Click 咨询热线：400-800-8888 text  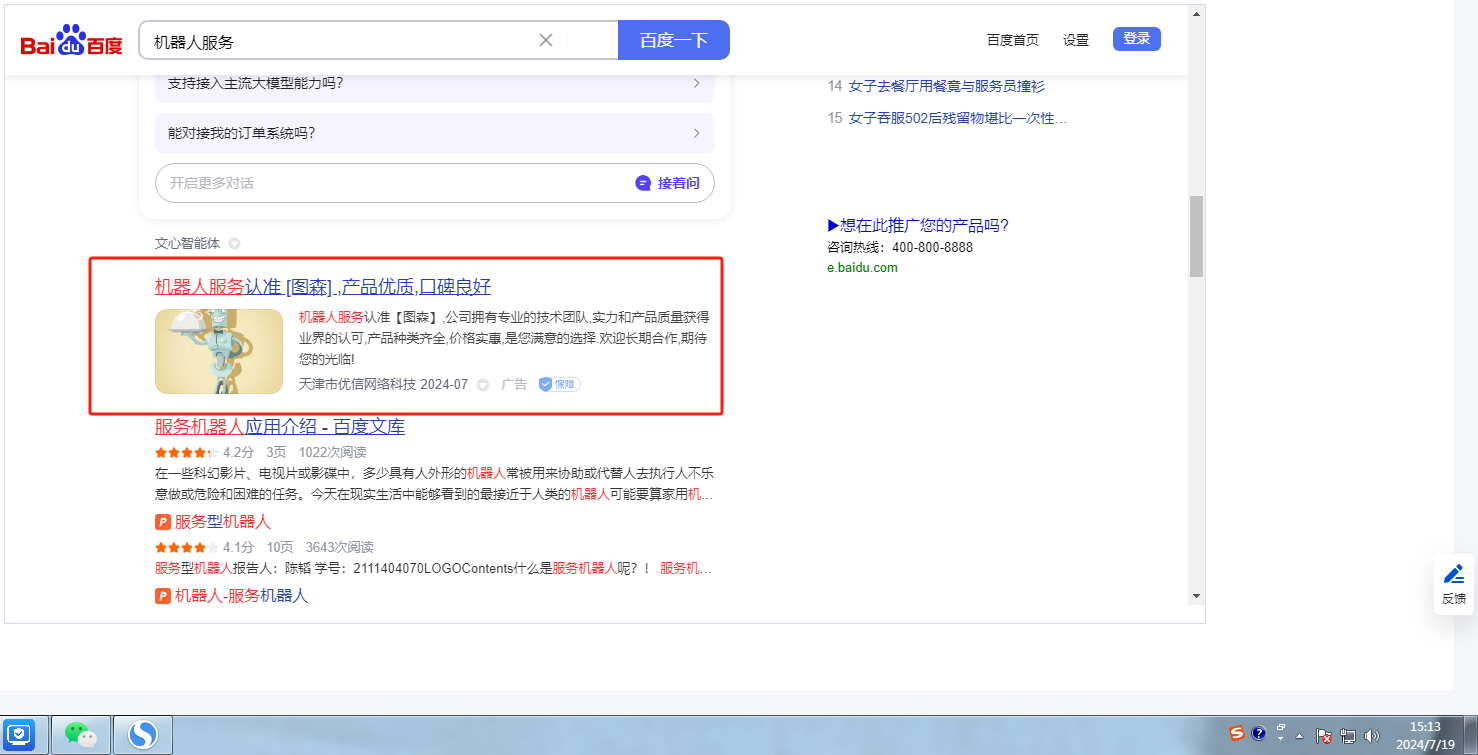point(900,247)
